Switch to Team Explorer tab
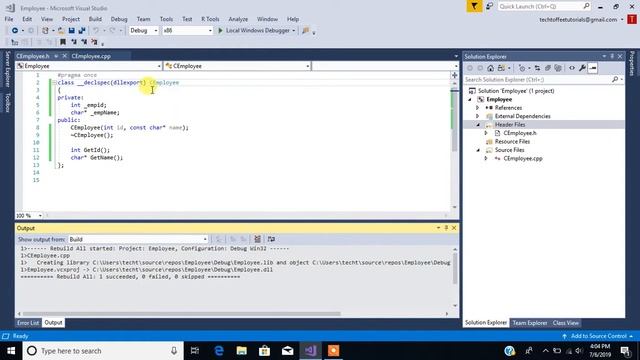 (529, 323)
